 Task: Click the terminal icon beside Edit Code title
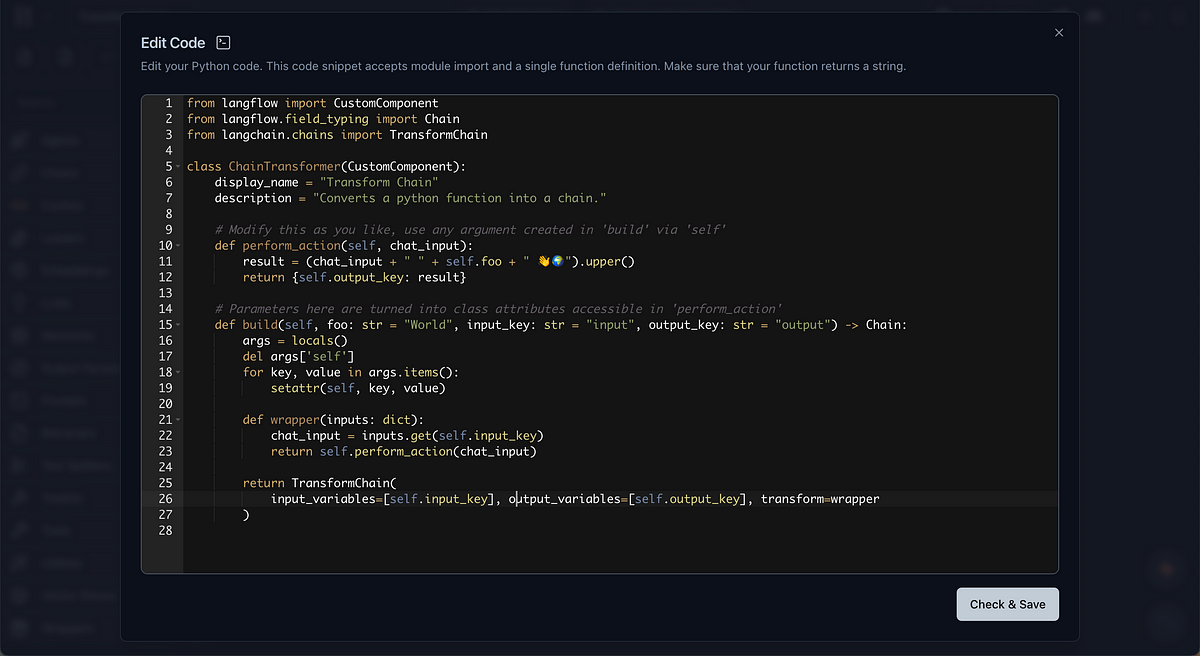point(224,43)
